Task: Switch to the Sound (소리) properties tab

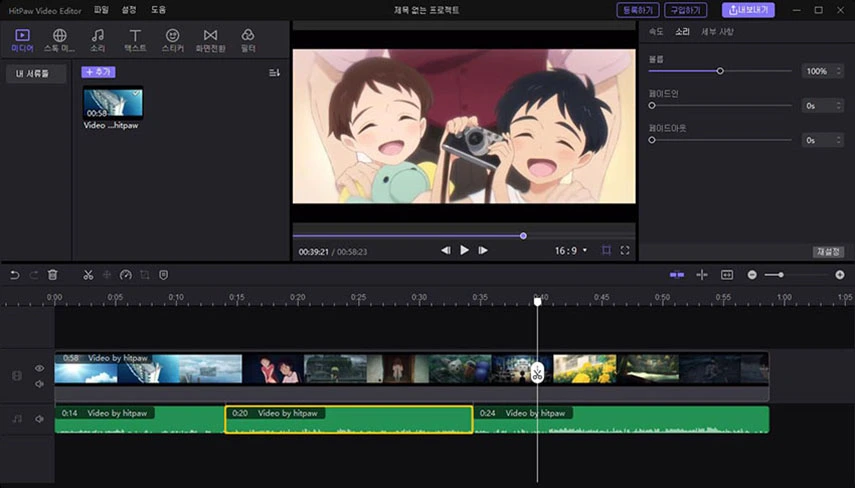Action: tap(682, 32)
